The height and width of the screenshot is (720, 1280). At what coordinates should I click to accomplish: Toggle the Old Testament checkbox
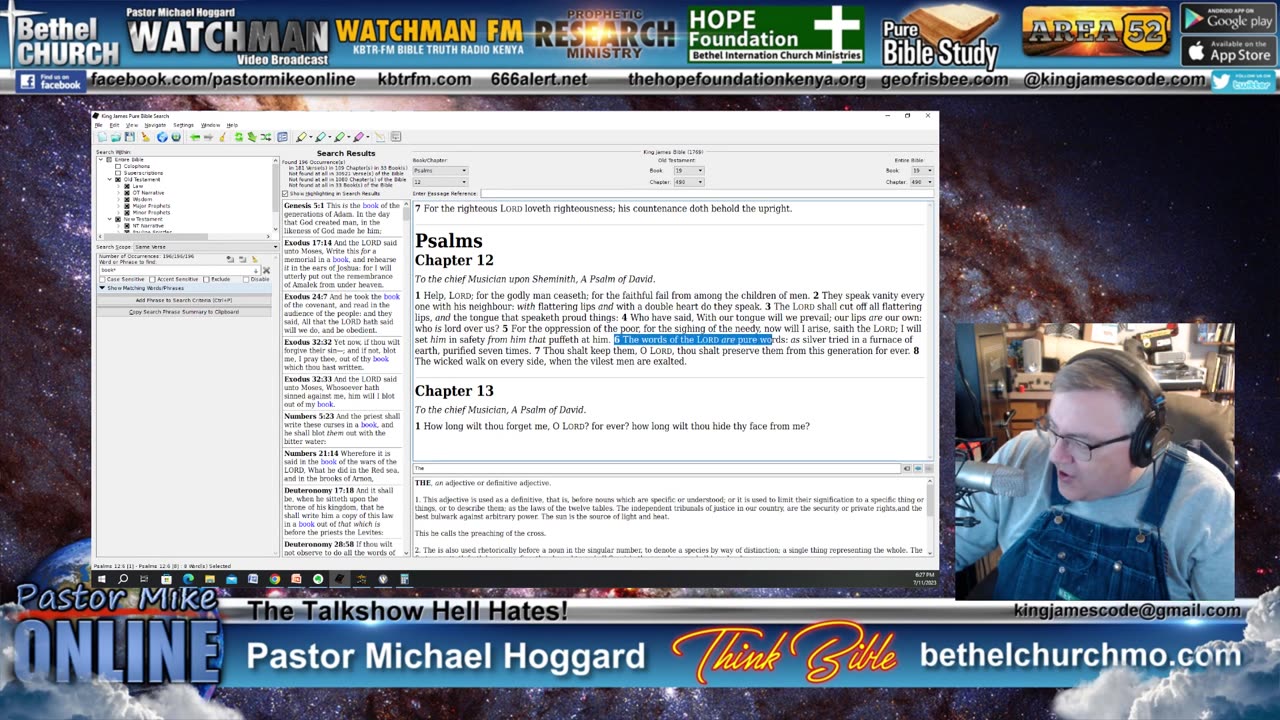tap(118, 179)
